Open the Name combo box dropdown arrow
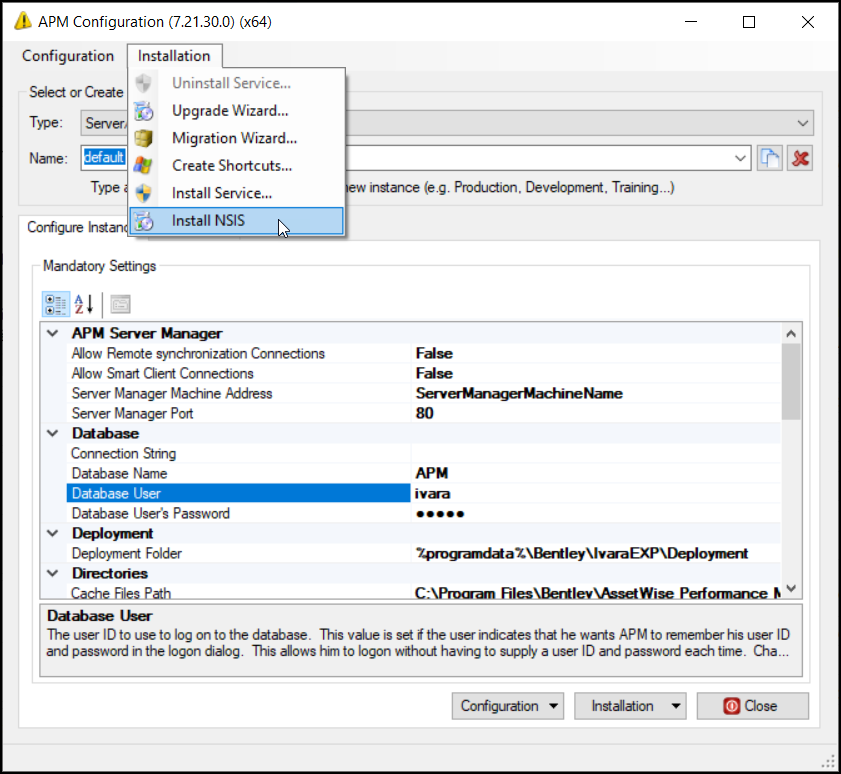The height and width of the screenshot is (774, 841). tap(740, 158)
